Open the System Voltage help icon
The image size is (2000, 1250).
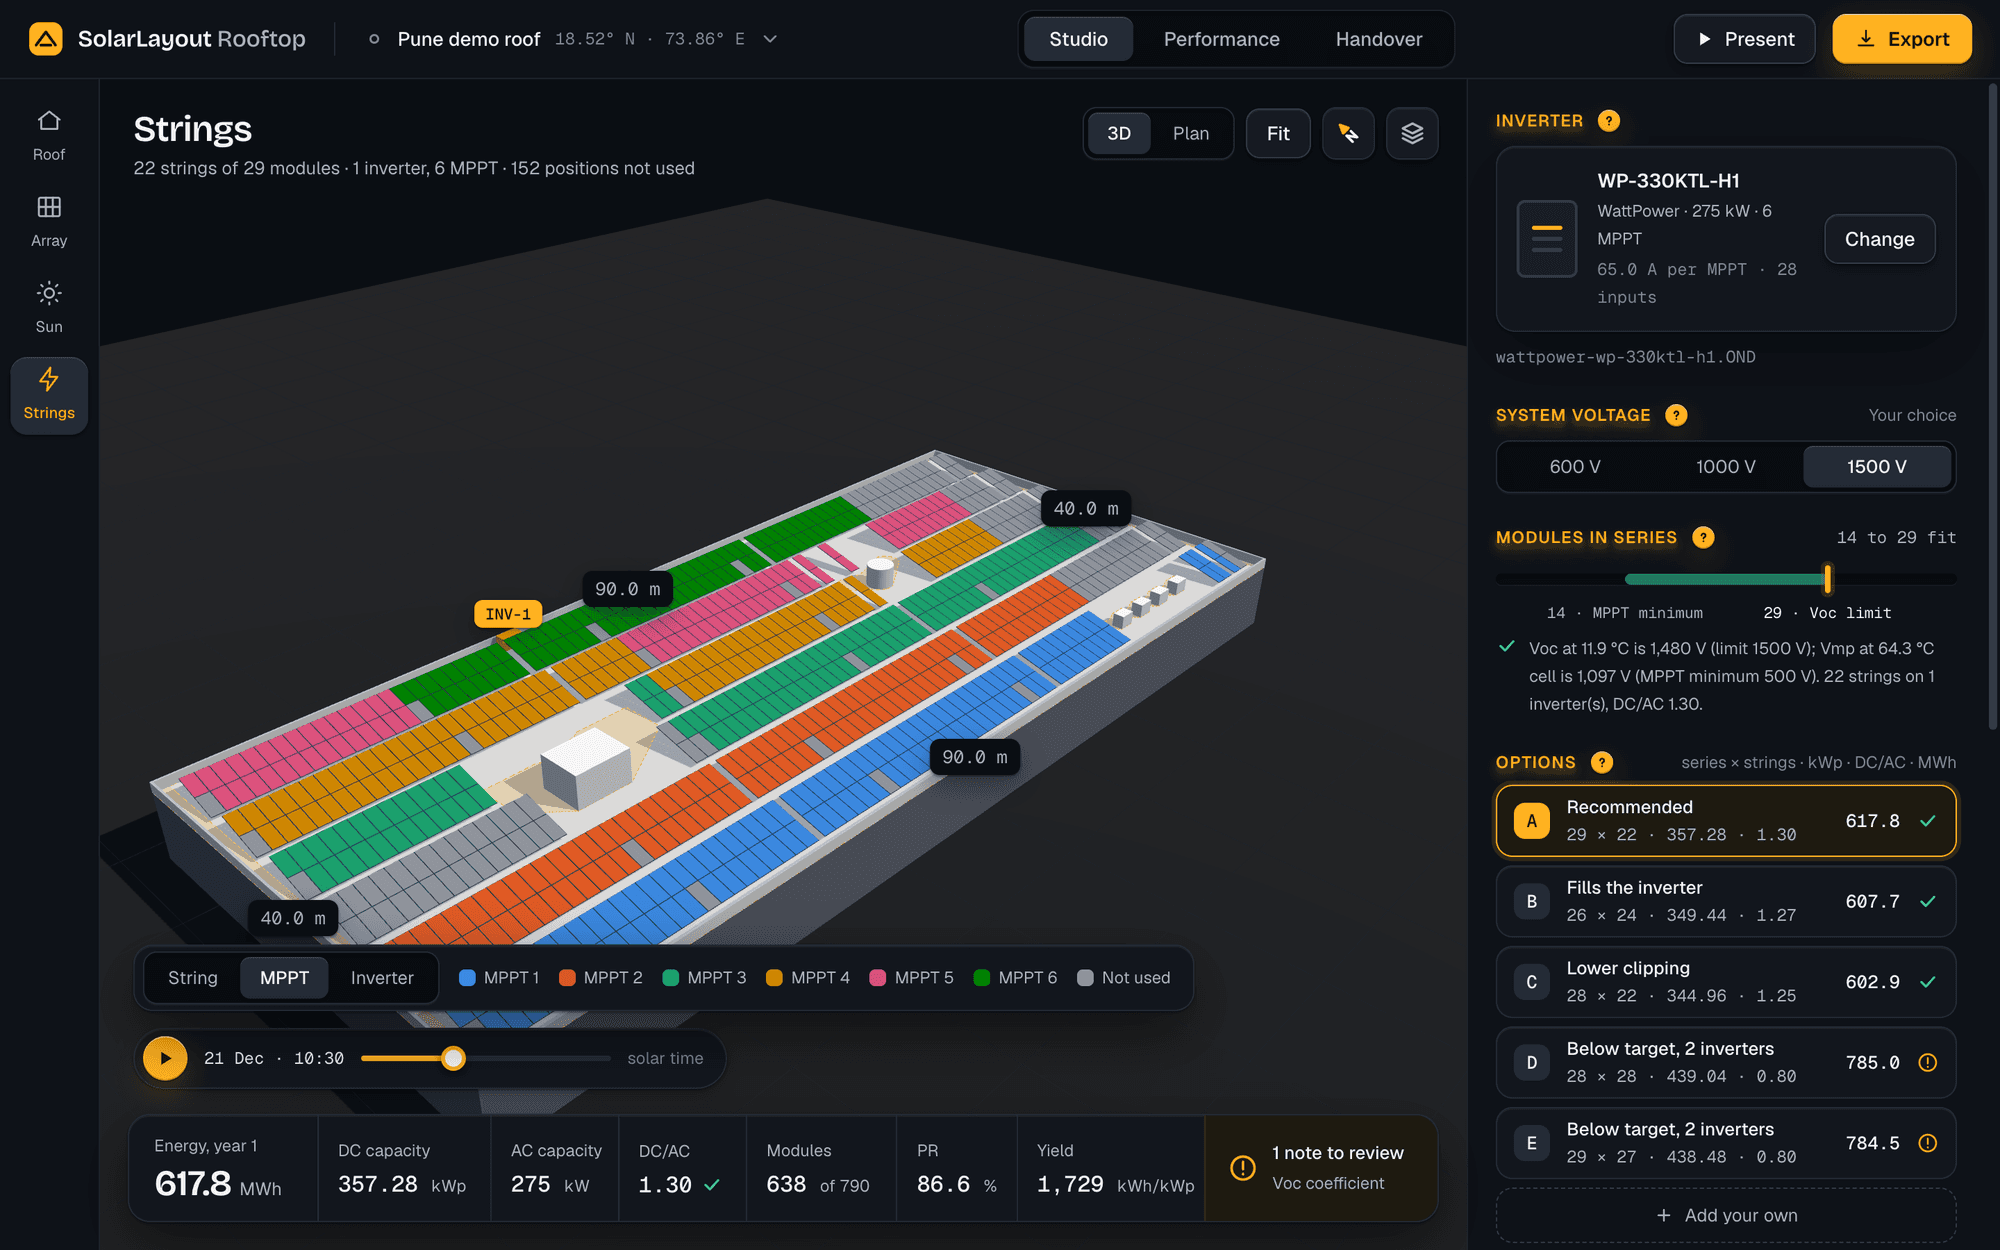point(1676,415)
